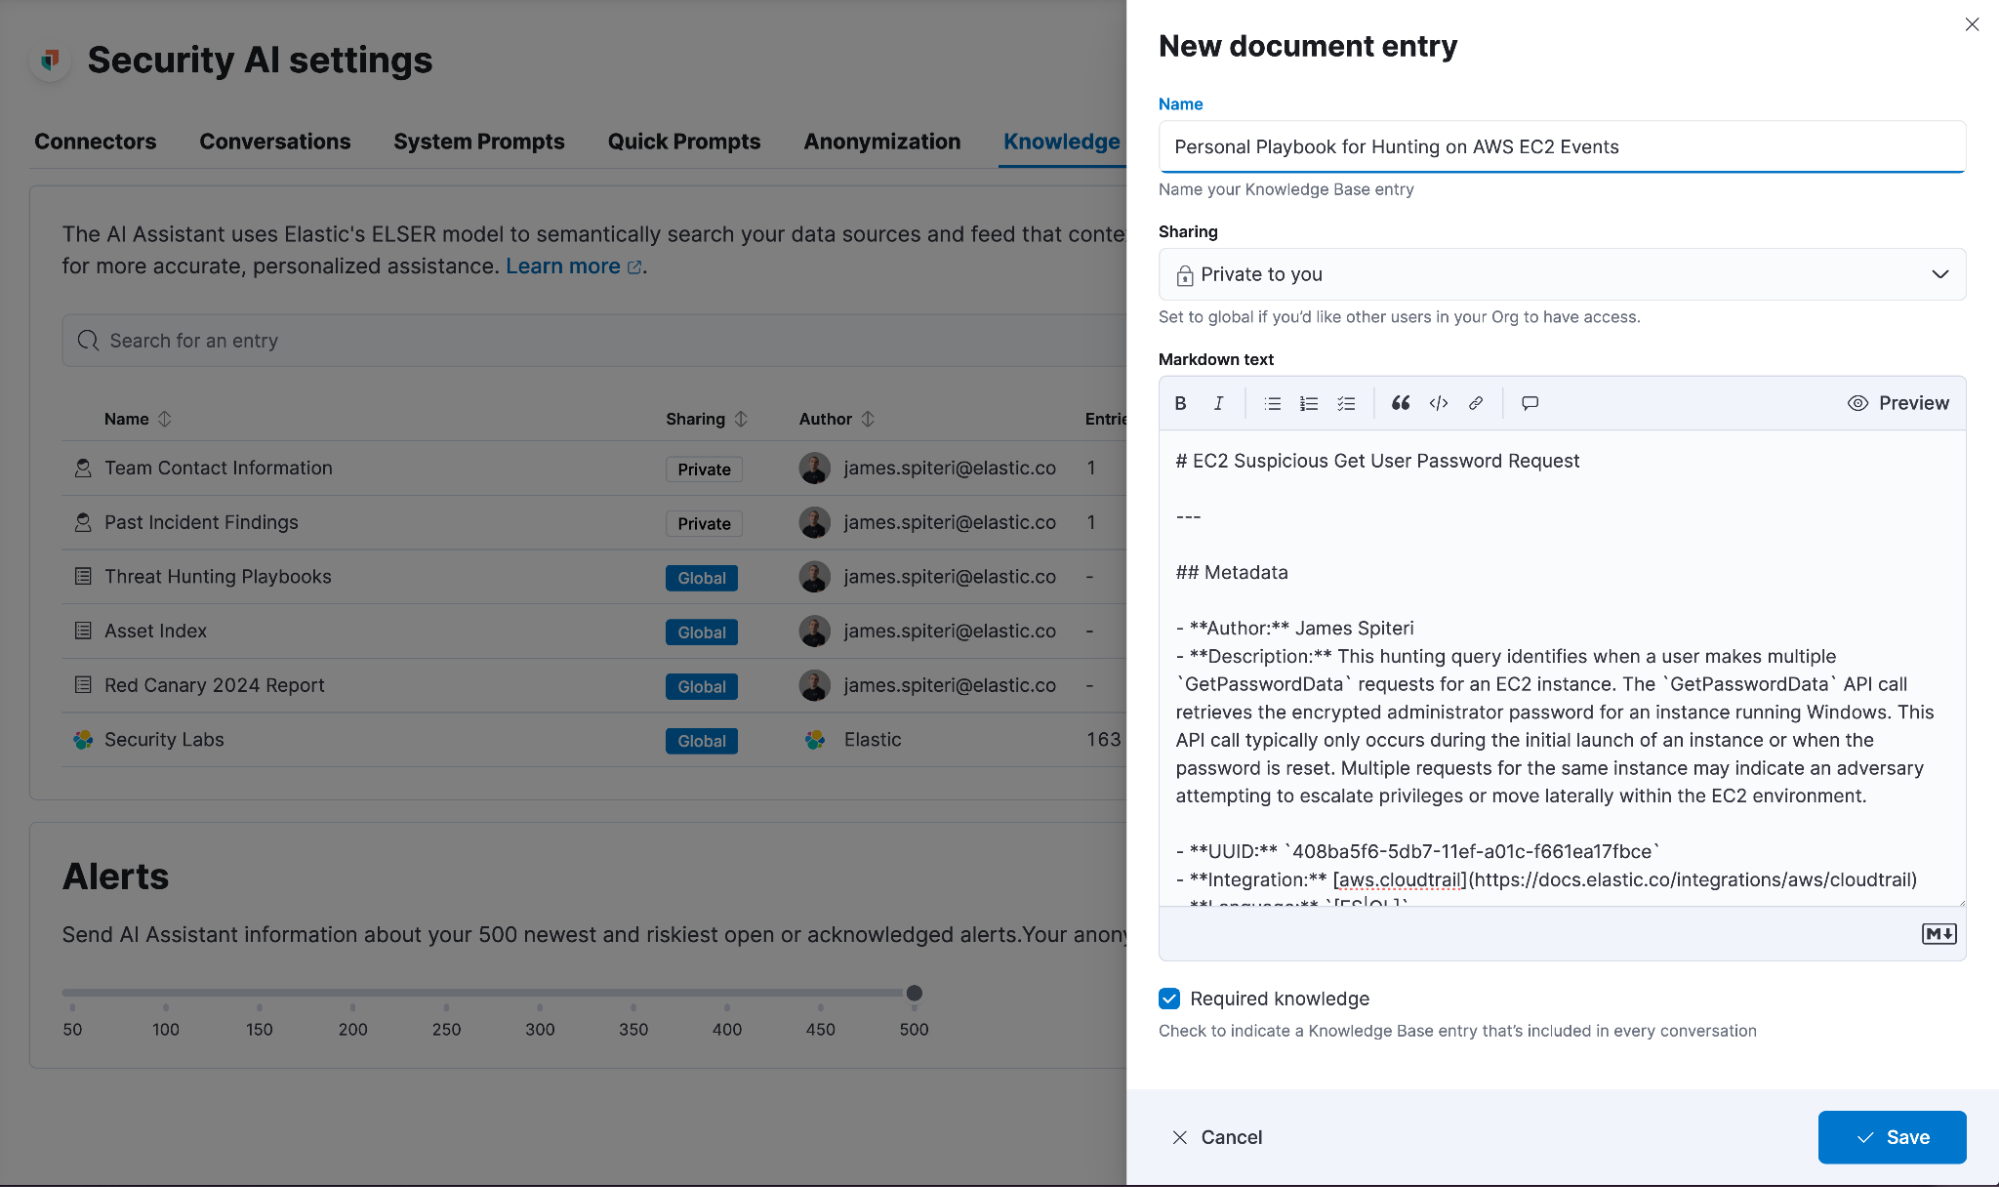Image resolution: width=1999 pixels, height=1187 pixels.
Task: Click the Security AI settings logo icon
Action: point(50,60)
